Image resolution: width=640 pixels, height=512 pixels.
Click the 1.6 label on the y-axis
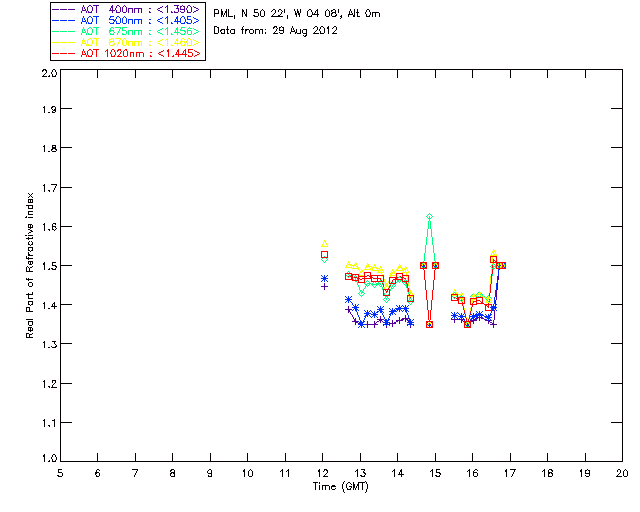click(x=49, y=227)
